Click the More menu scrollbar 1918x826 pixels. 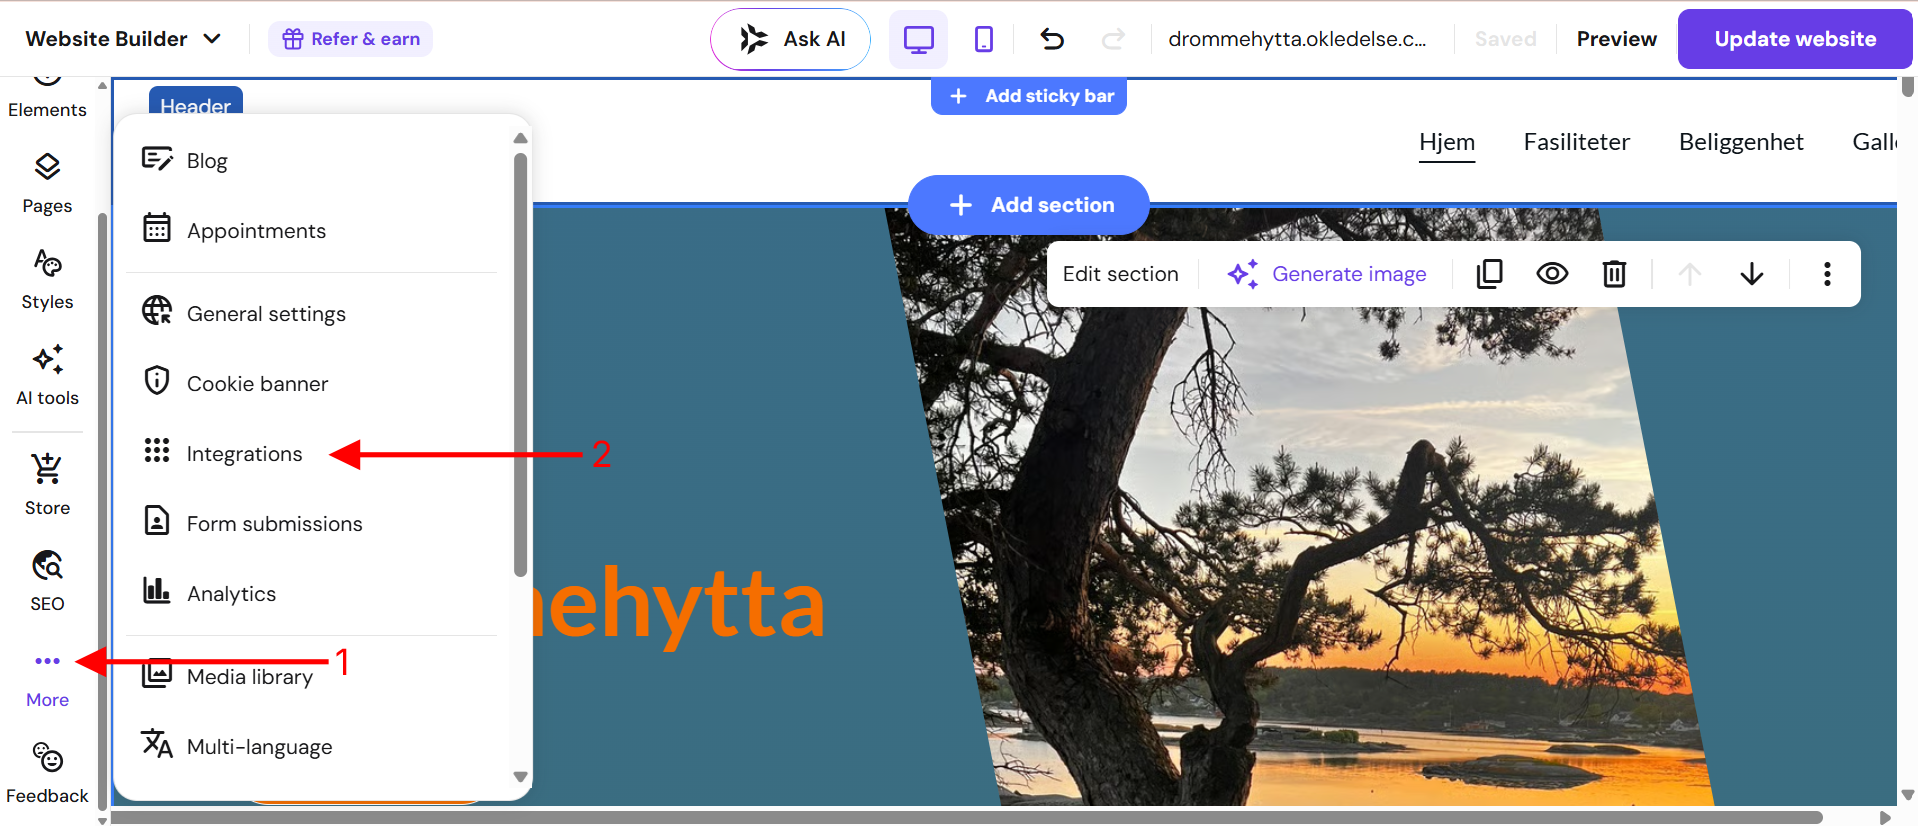520,364
